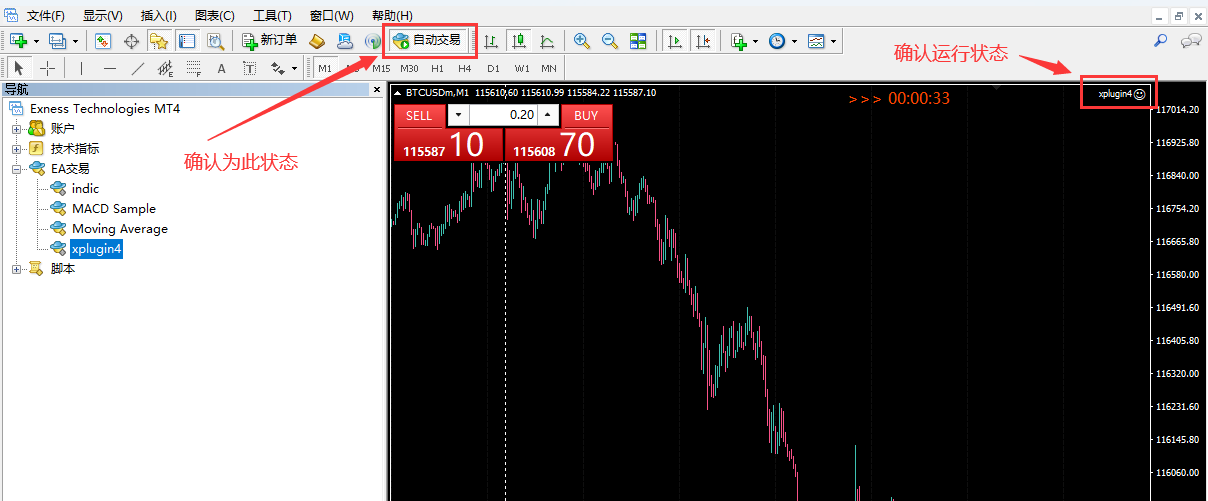
Task: Select the trendline drawing tool
Action: tap(137, 68)
